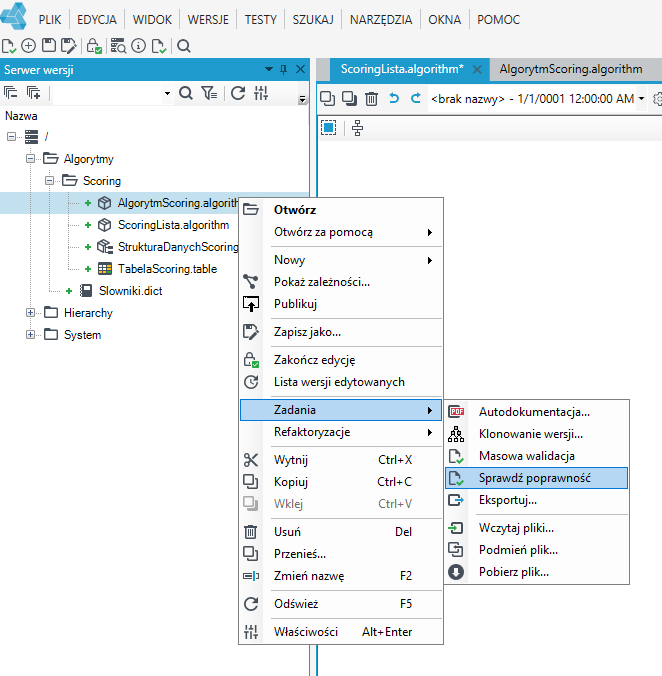Viewport: 662px width, 676px height.
Task: Select Masowa walidacja option
Action: pos(536,456)
